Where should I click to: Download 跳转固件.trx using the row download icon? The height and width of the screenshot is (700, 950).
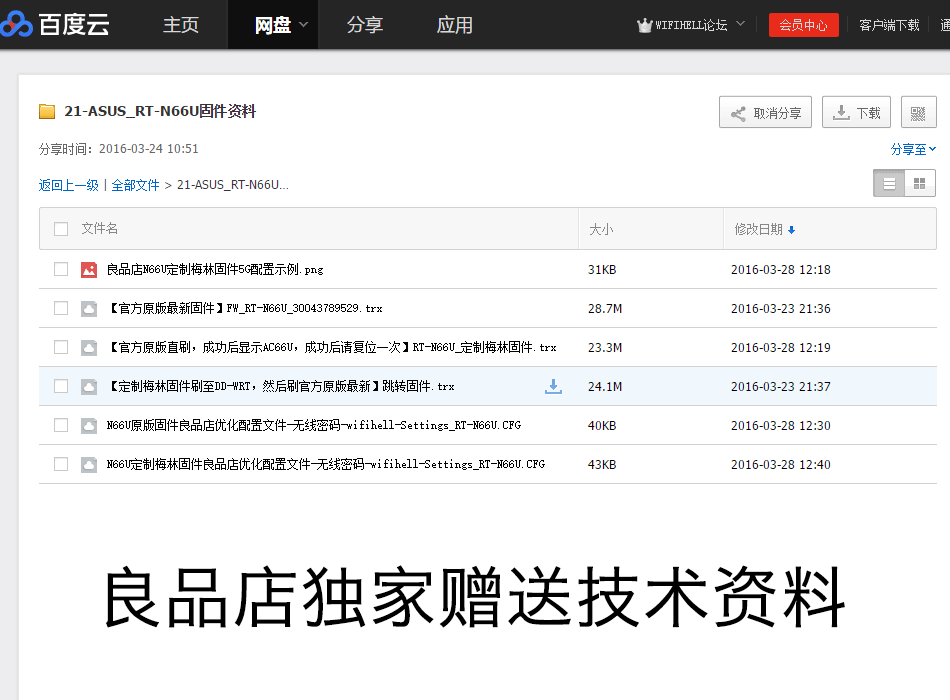coord(553,387)
